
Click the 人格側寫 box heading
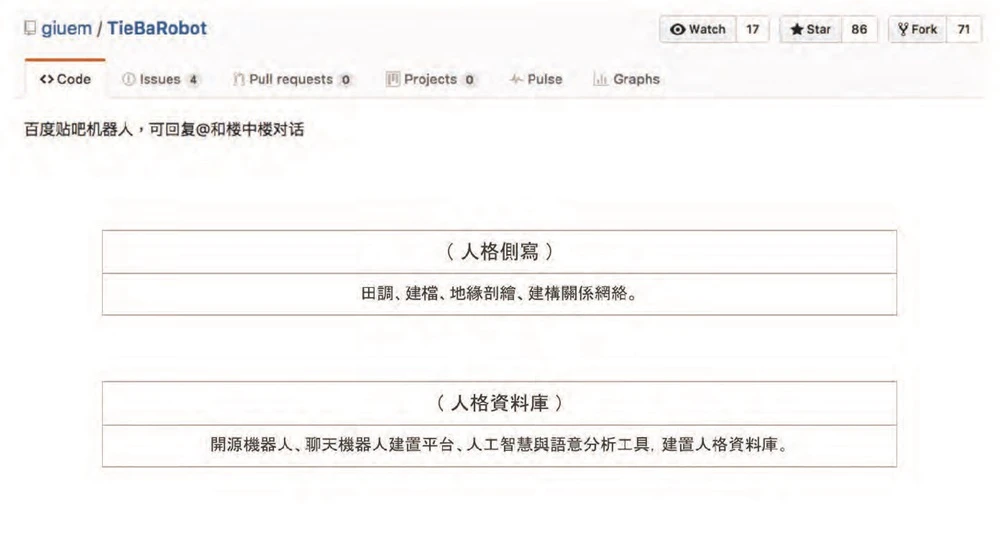pyautogui.click(x=499, y=252)
